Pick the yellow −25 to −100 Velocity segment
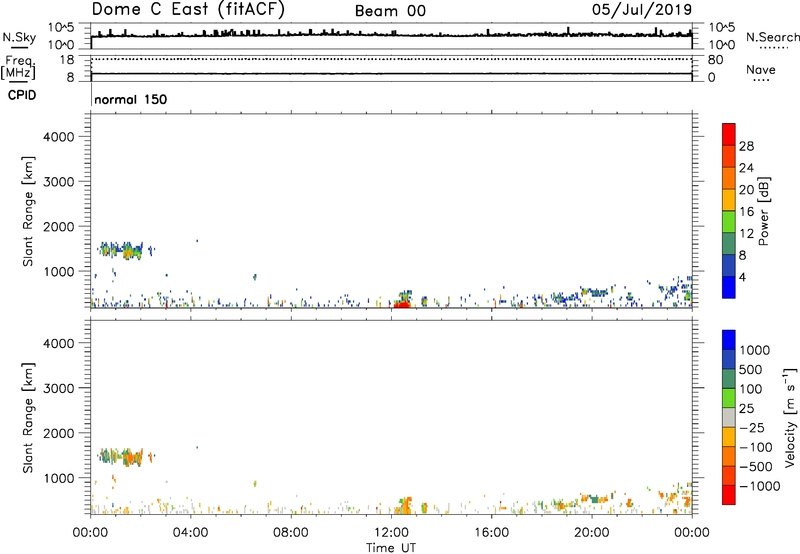Image resolution: width=800 pixels, height=554 pixels. click(729, 437)
